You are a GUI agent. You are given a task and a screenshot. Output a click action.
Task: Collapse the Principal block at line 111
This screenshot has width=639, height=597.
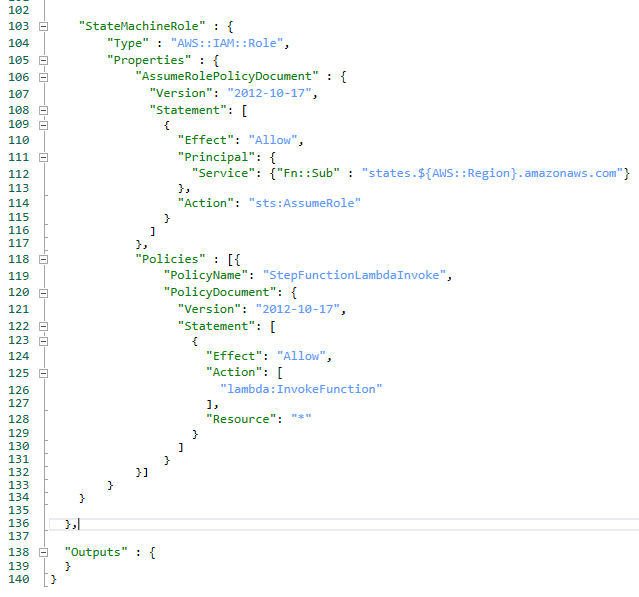click(44, 157)
